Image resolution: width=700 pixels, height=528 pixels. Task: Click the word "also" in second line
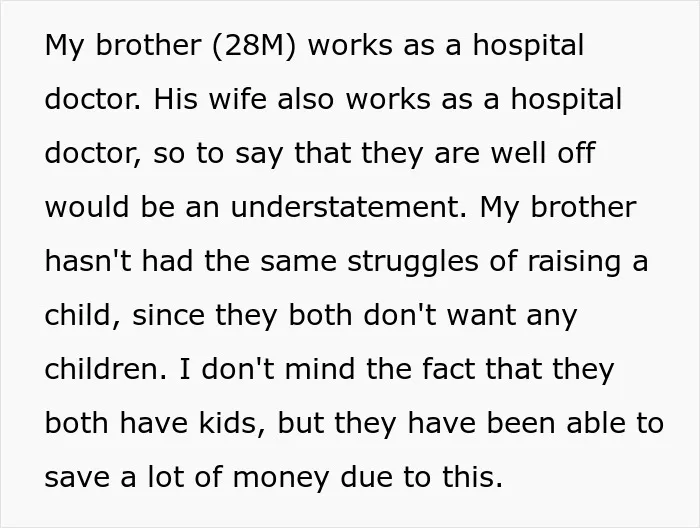coord(306,99)
